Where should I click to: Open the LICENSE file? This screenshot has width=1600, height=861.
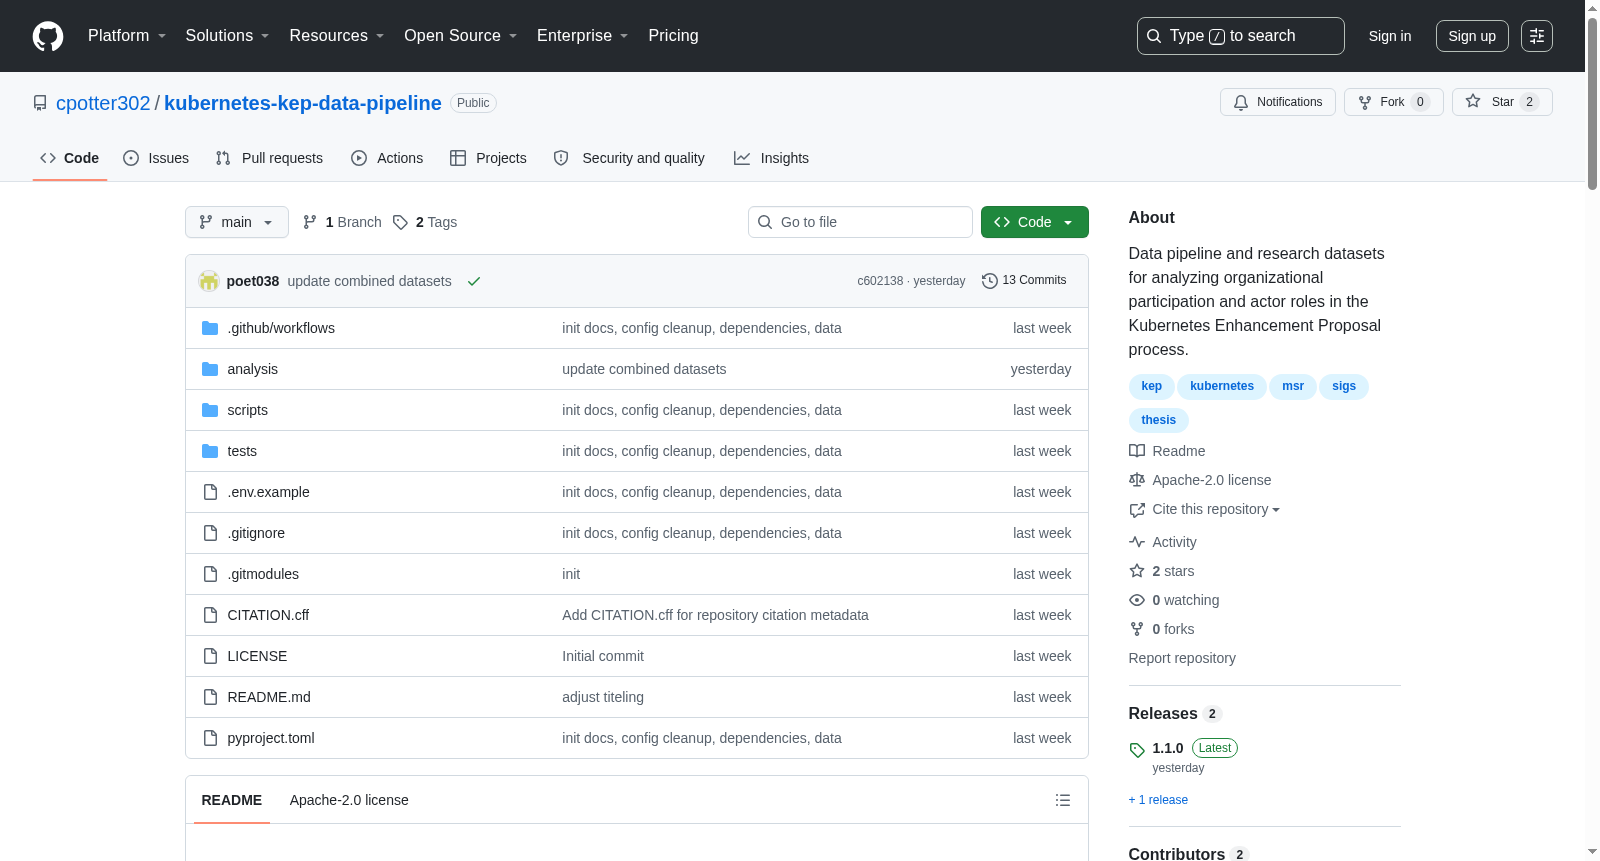[x=257, y=656]
